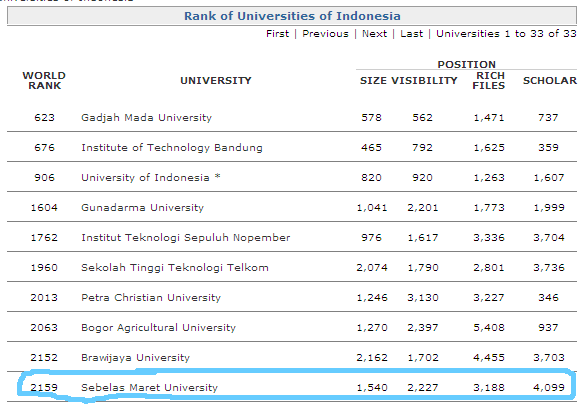
Task: Click Bandung rich files value 1,625
Action: pos(489,148)
